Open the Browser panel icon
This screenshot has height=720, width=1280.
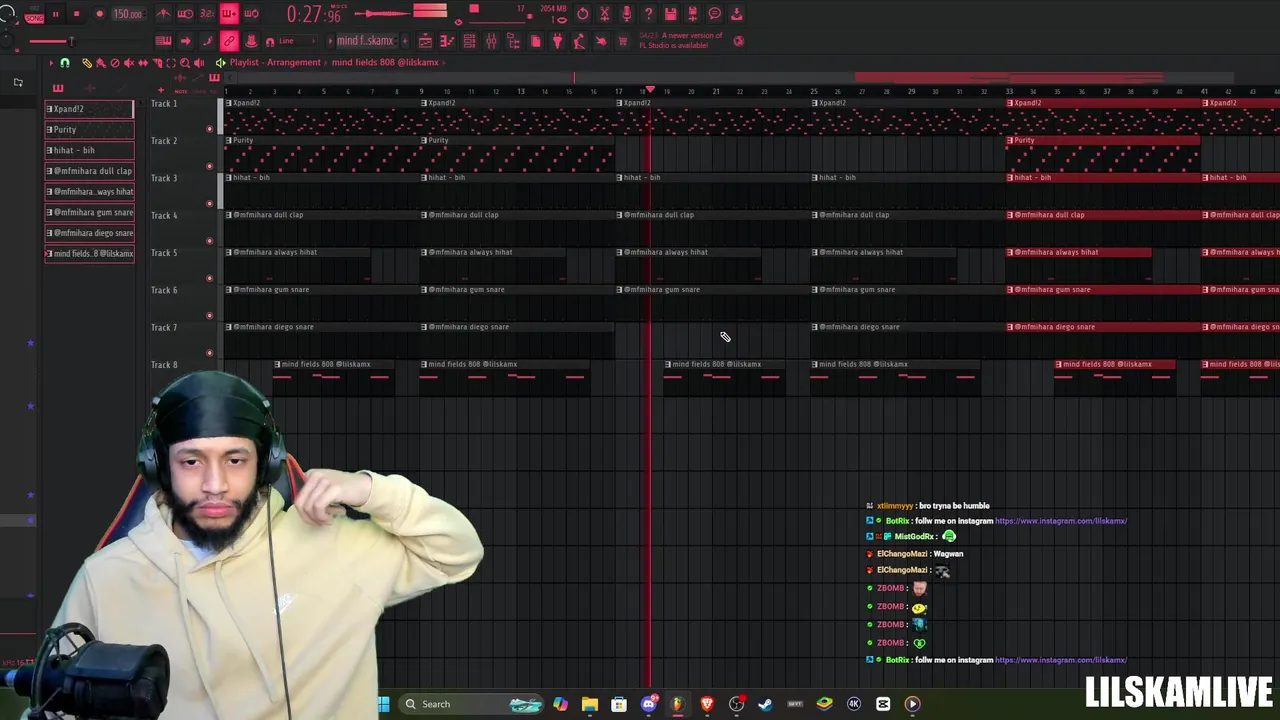coord(513,41)
